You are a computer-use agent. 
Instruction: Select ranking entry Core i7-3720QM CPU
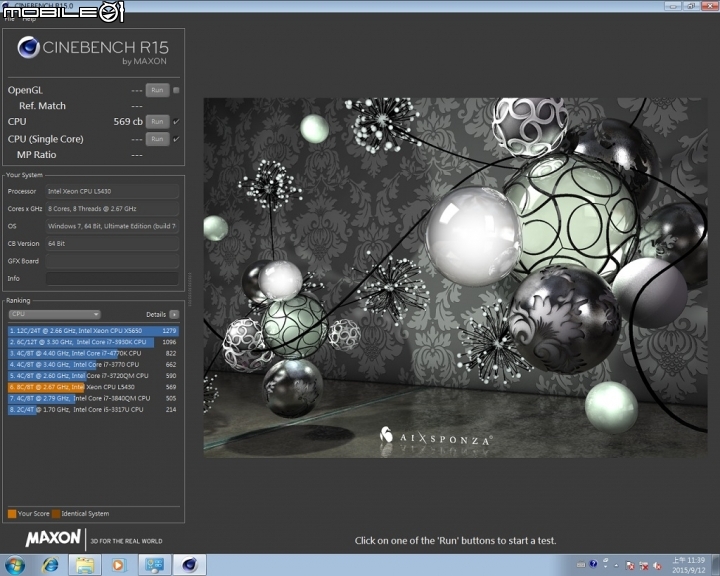tap(93, 376)
